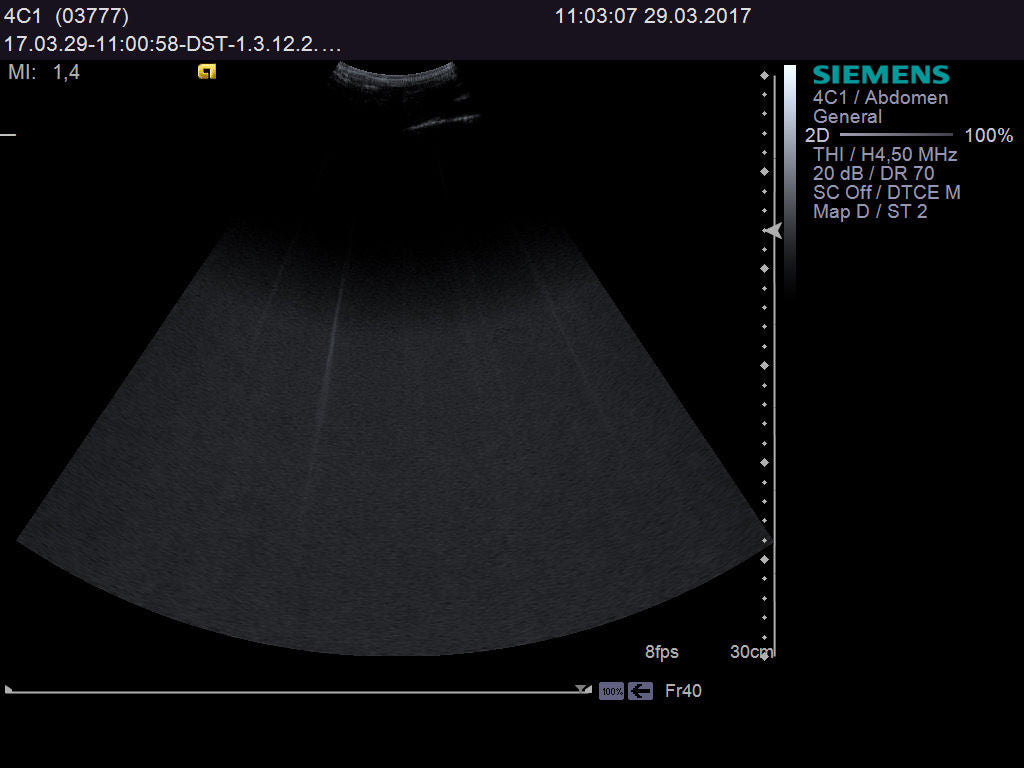Click the yellow probe orientation marker icon
The height and width of the screenshot is (768, 1024).
207,72
